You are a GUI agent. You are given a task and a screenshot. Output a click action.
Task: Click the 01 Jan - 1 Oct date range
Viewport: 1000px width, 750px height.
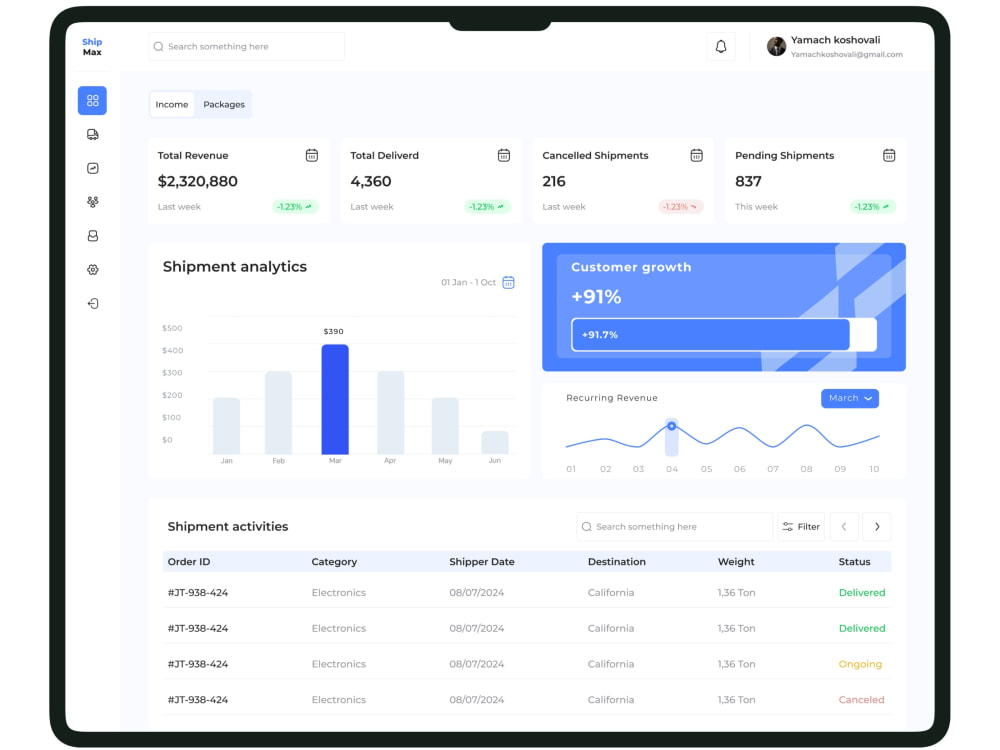(x=468, y=282)
